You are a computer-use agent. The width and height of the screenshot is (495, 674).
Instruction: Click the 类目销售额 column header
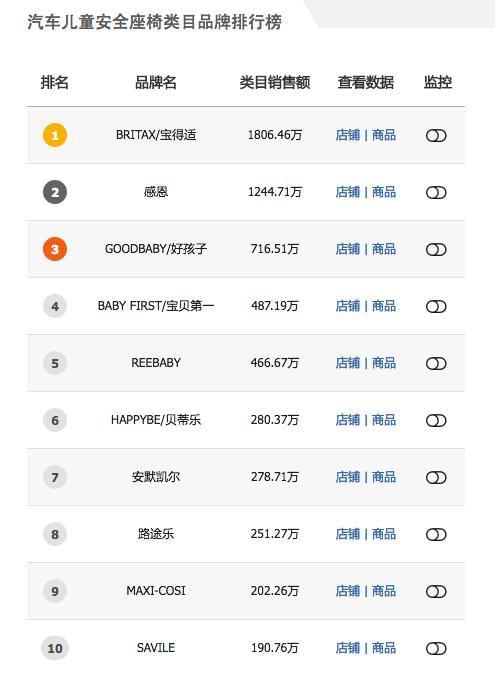point(275,82)
